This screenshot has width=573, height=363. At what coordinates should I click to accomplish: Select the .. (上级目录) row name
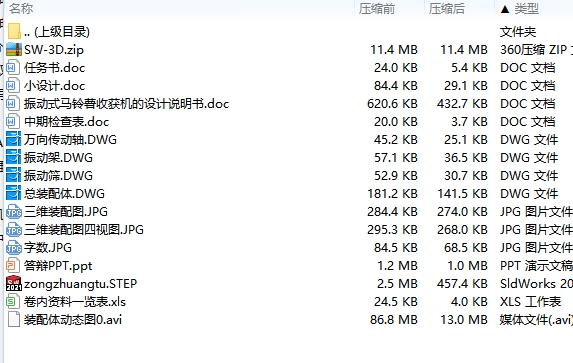click(x=57, y=32)
